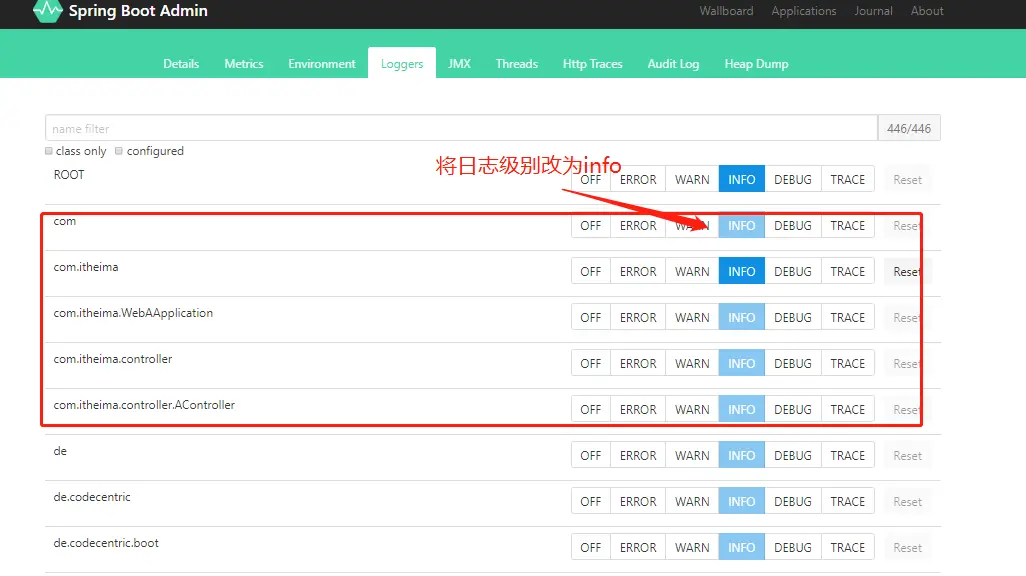This screenshot has height=576, width=1026.
Task: Click the Spring Boot Admin logo icon
Action: (x=48, y=11)
